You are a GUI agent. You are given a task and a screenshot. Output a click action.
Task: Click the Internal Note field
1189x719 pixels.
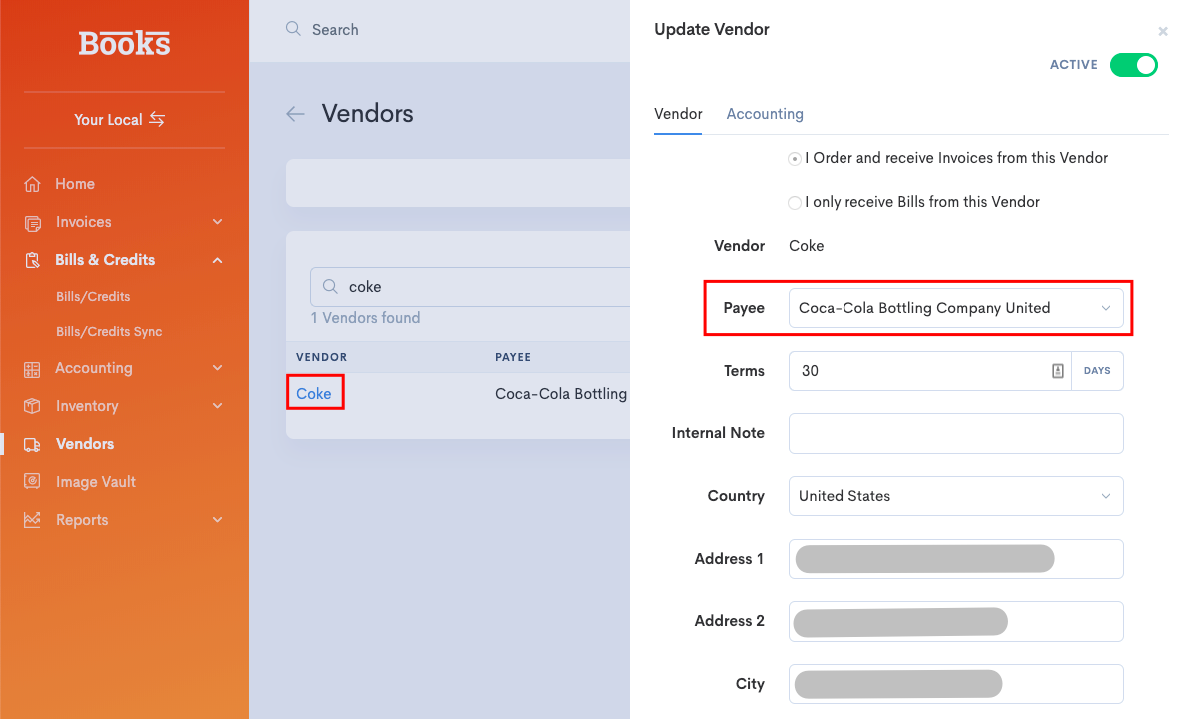[955, 434]
